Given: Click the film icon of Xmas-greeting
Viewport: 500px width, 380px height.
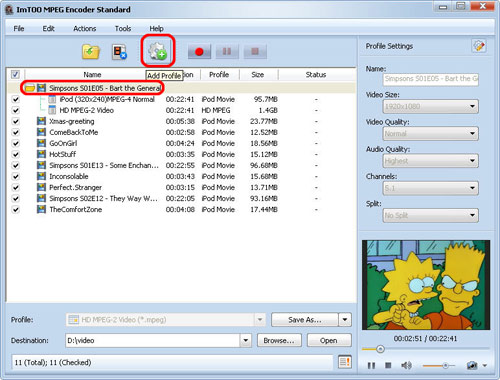Looking at the screenshot, I should pyautogui.click(x=41, y=121).
